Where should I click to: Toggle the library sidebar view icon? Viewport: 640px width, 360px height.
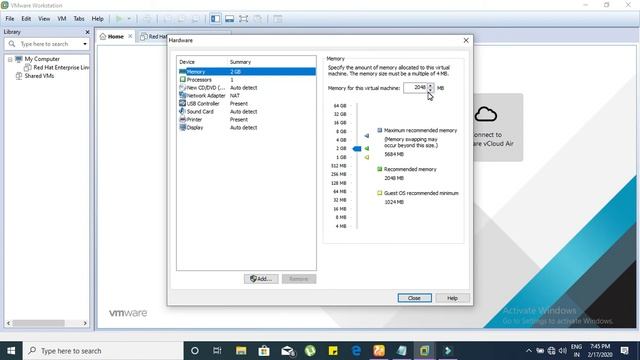click(216, 19)
